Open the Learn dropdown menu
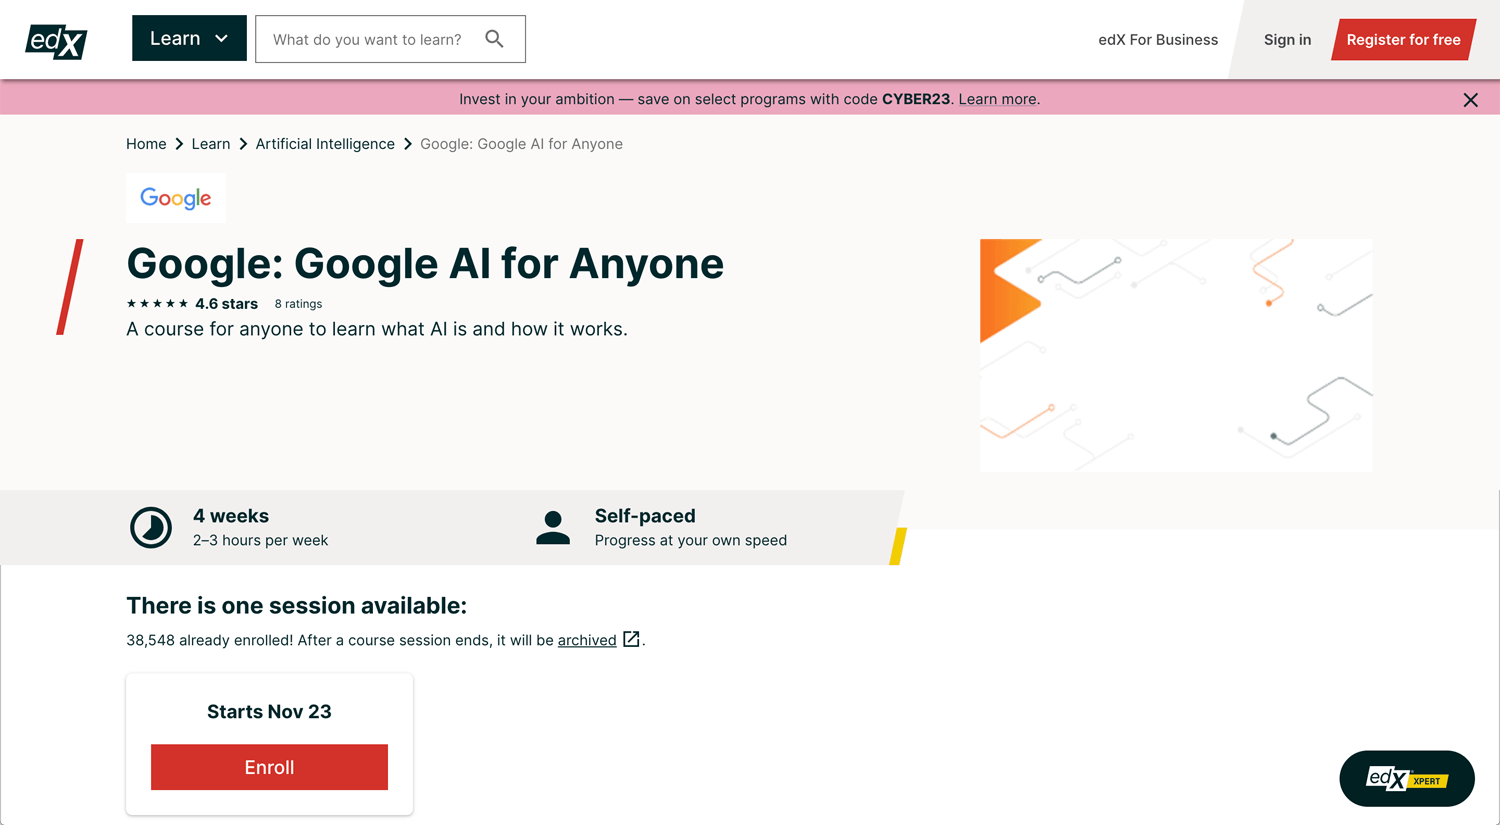This screenshot has height=825, width=1500. click(189, 38)
